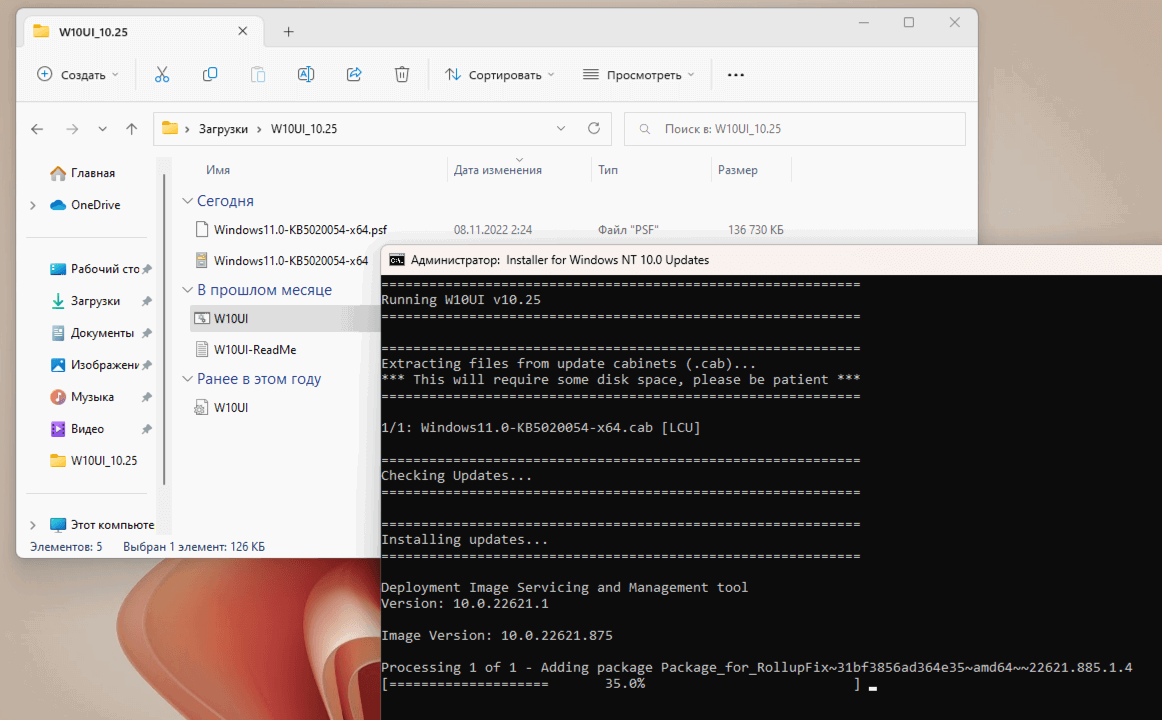Click search magnifier icon
The image size is (1162, 720).
click(645, 129)
